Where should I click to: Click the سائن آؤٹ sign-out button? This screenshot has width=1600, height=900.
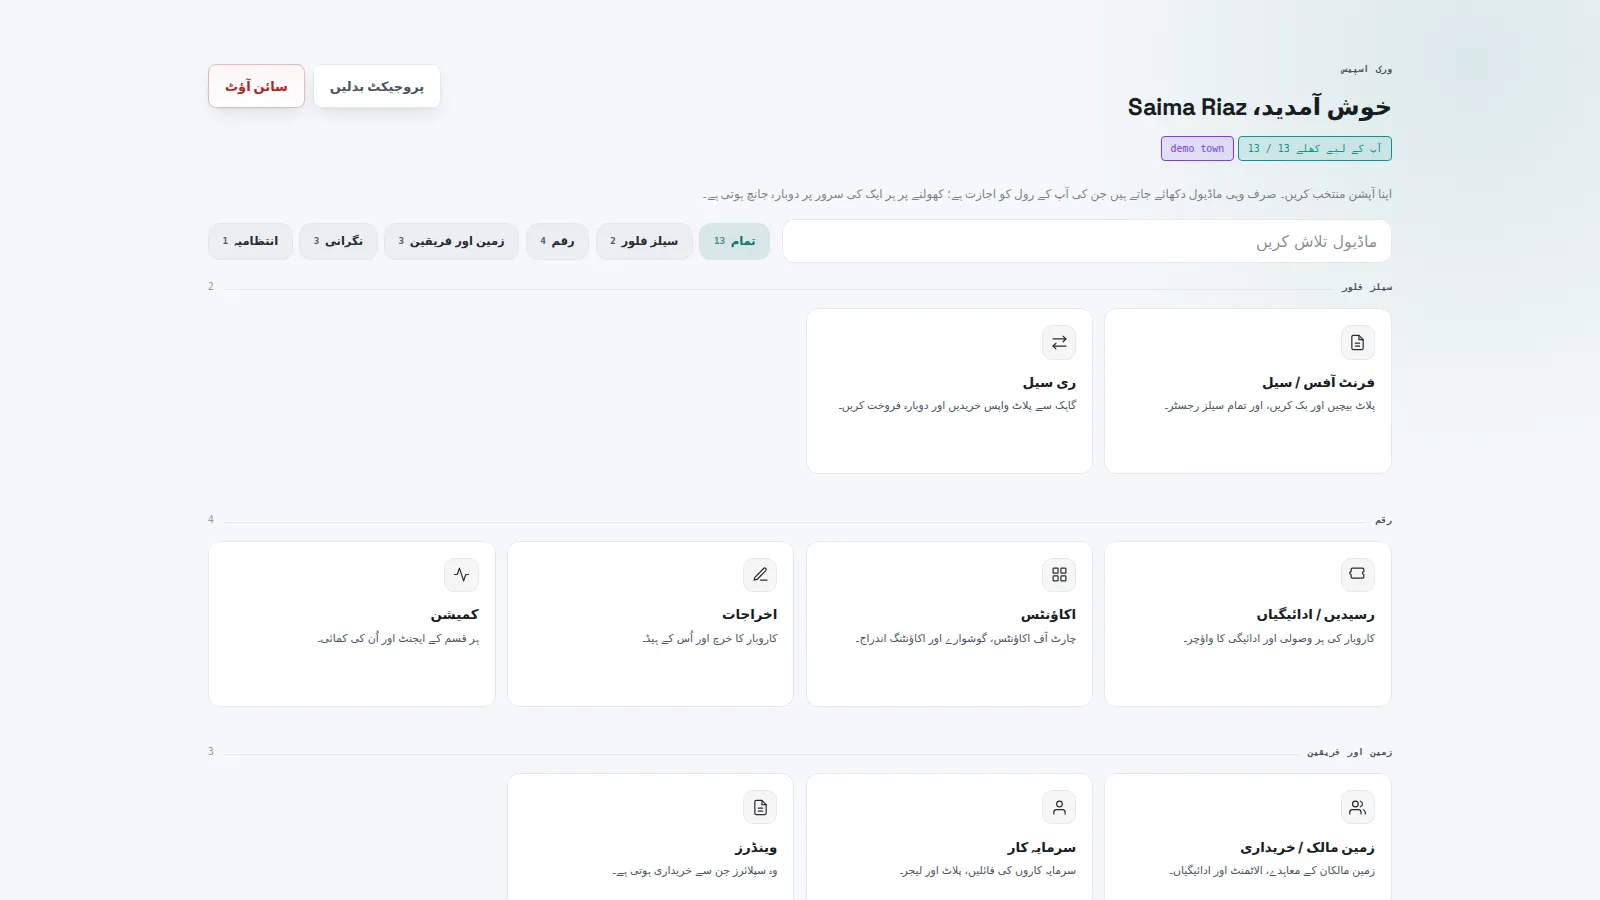coord(256,86)
